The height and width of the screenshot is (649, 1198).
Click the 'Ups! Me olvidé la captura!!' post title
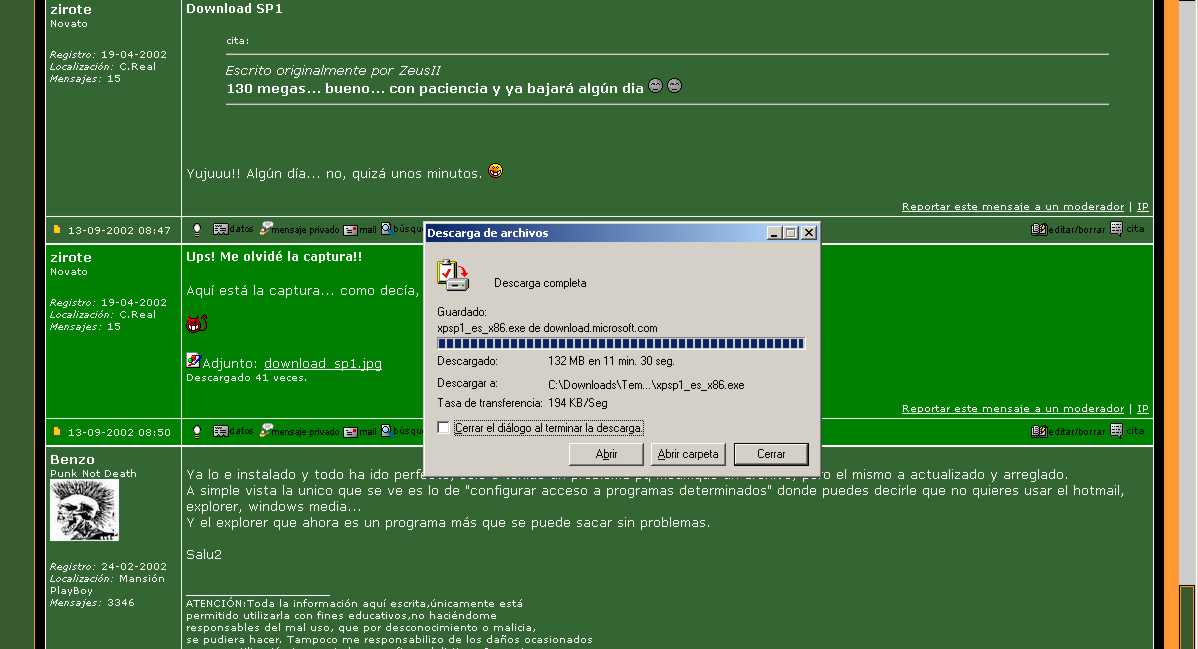(274, 257)
